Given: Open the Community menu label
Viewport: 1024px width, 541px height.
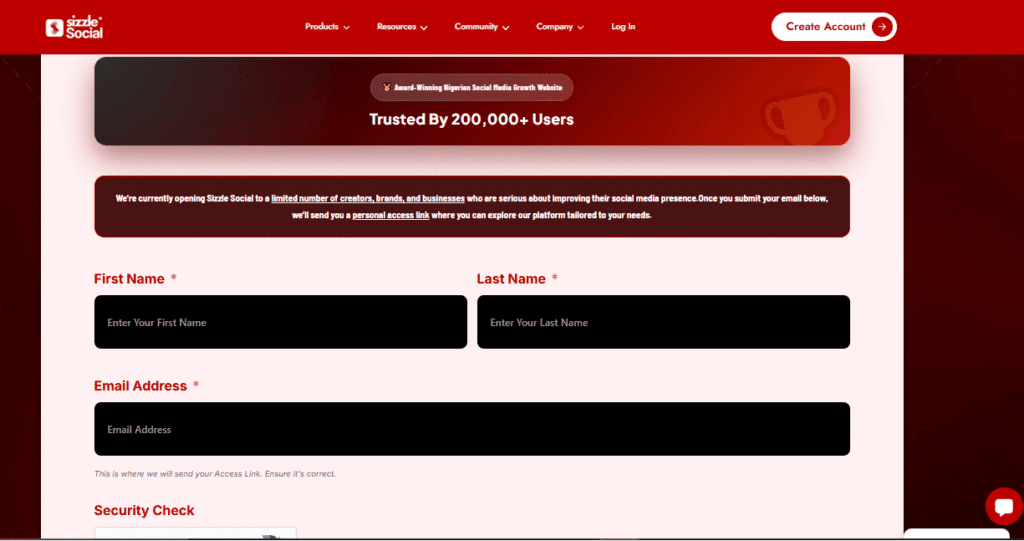Looking at the screenshot, I should [x=476, y=27].
